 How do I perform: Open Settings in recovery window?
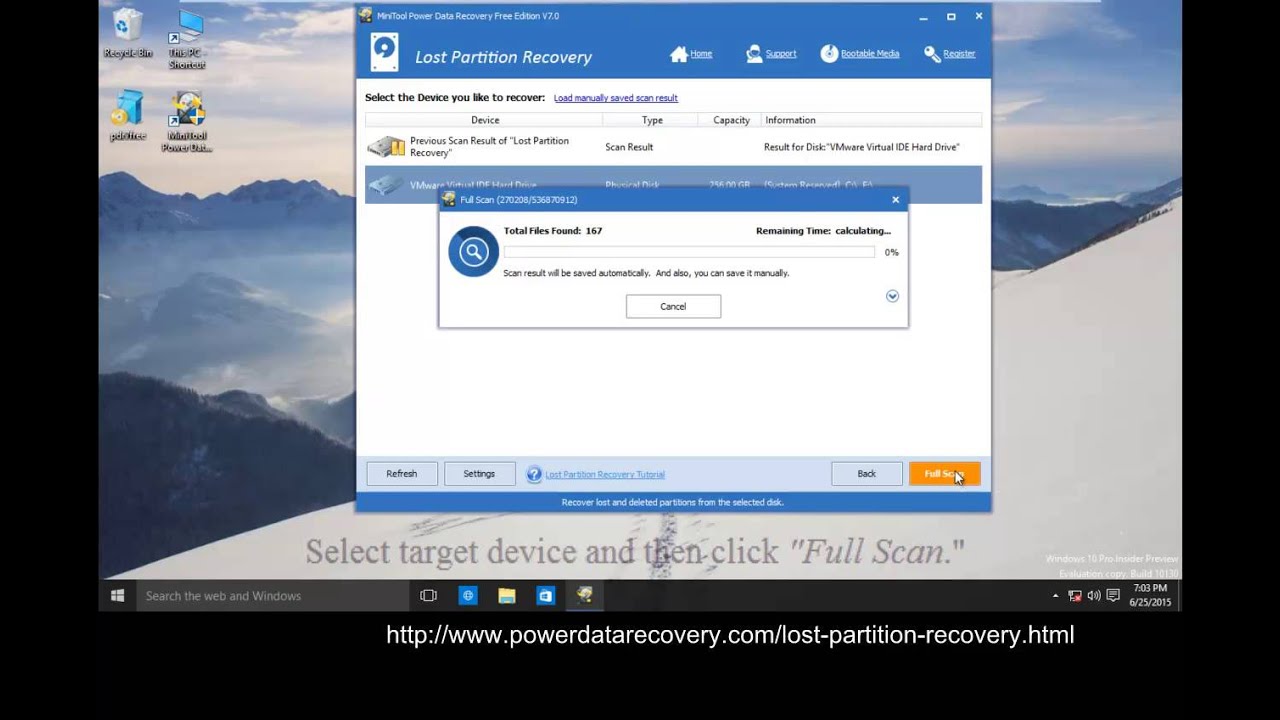point(479,474)
